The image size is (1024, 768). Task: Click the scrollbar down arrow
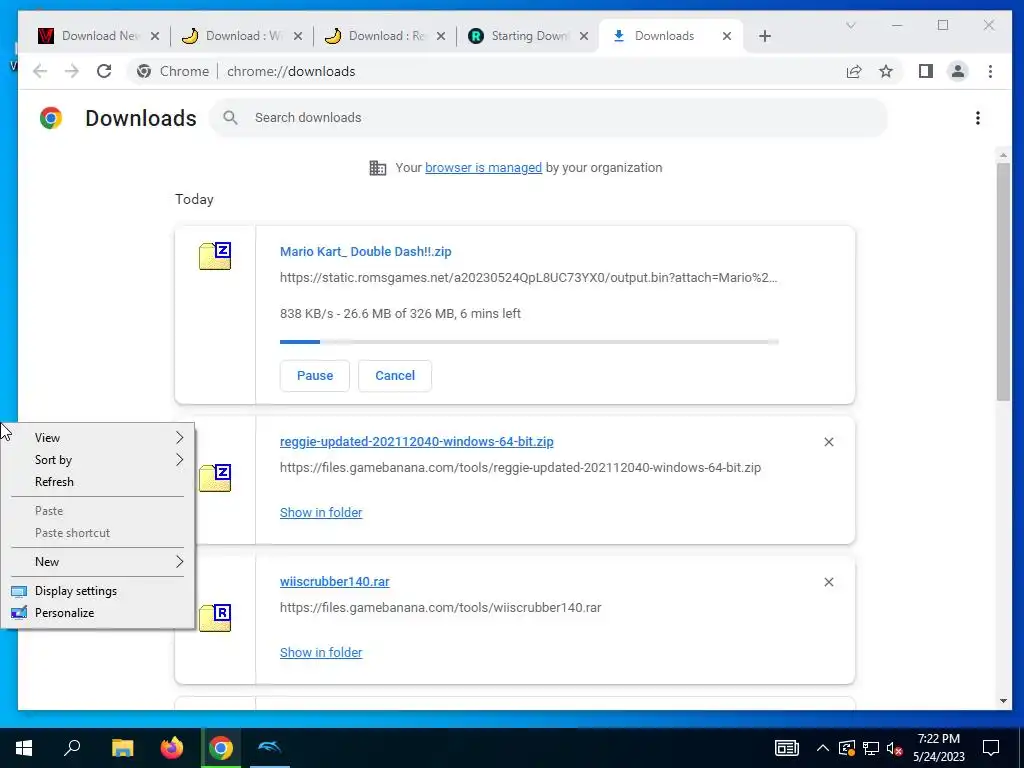(1003, 701)
